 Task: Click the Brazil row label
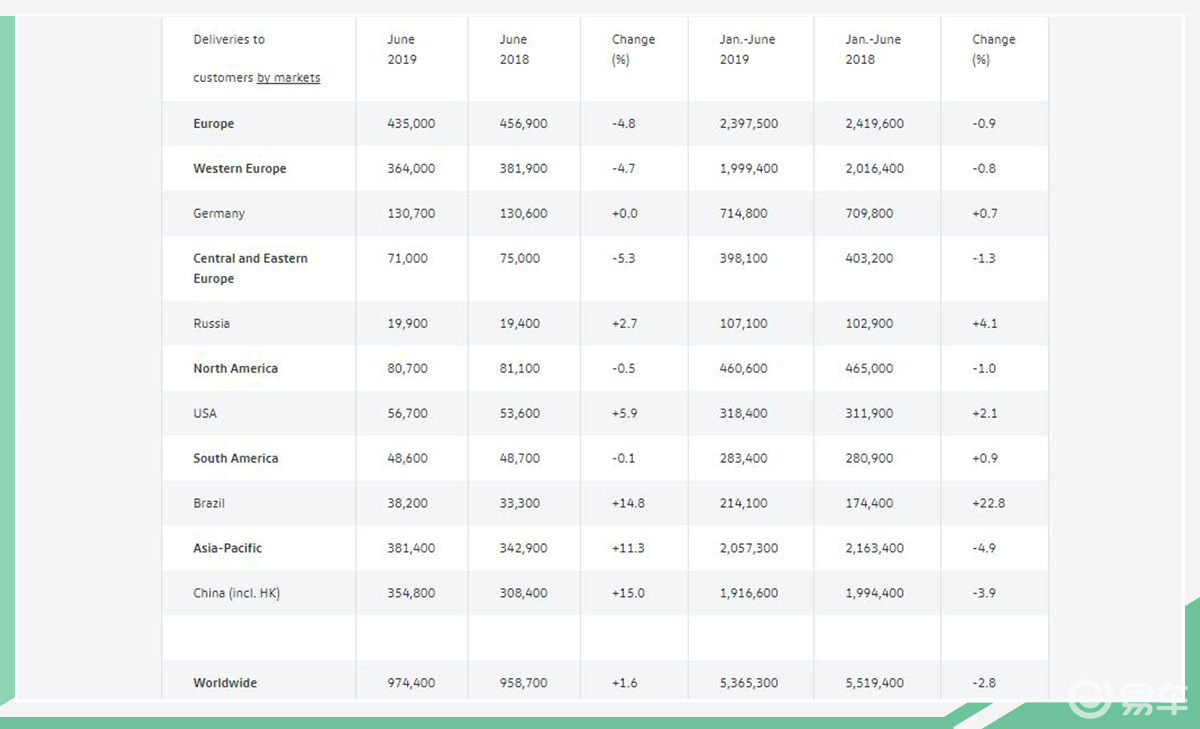tap(209, 504)
